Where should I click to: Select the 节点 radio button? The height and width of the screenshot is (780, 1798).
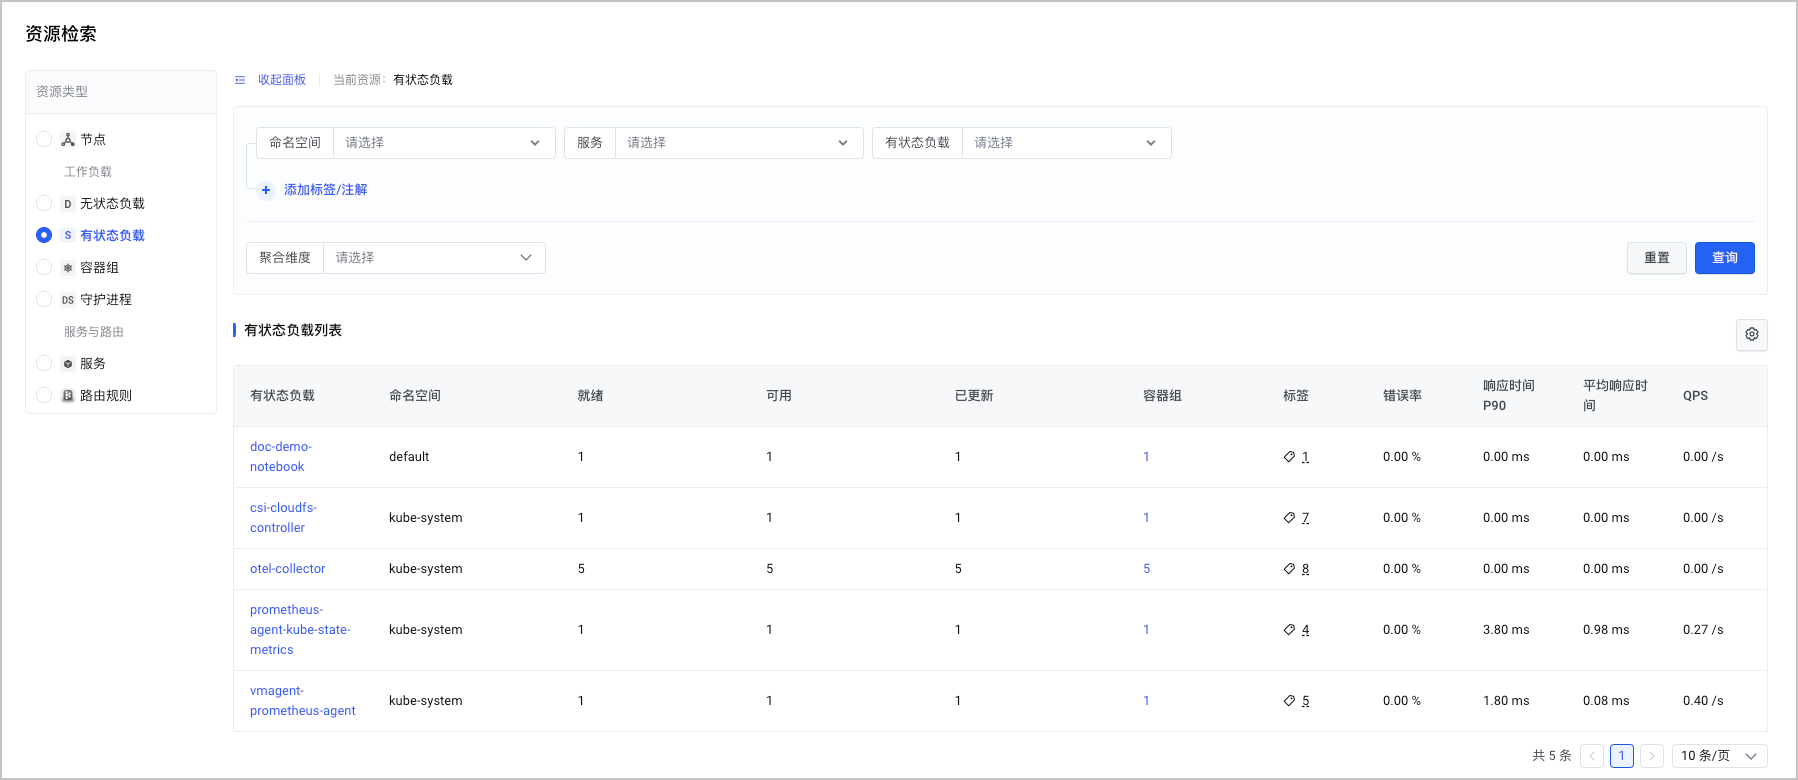pos(44,140)
